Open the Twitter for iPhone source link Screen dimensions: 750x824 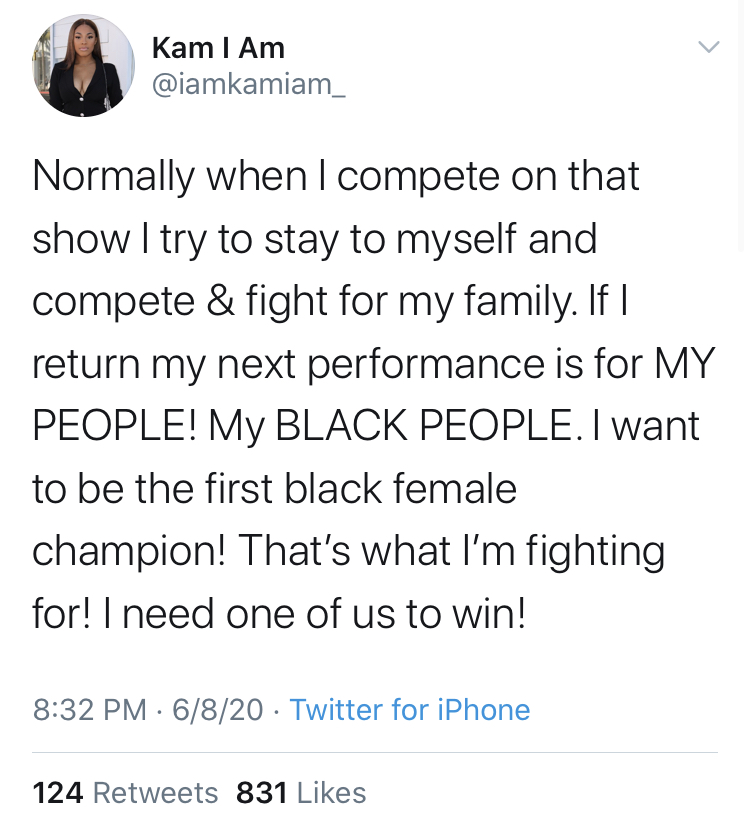coord(410,709)
